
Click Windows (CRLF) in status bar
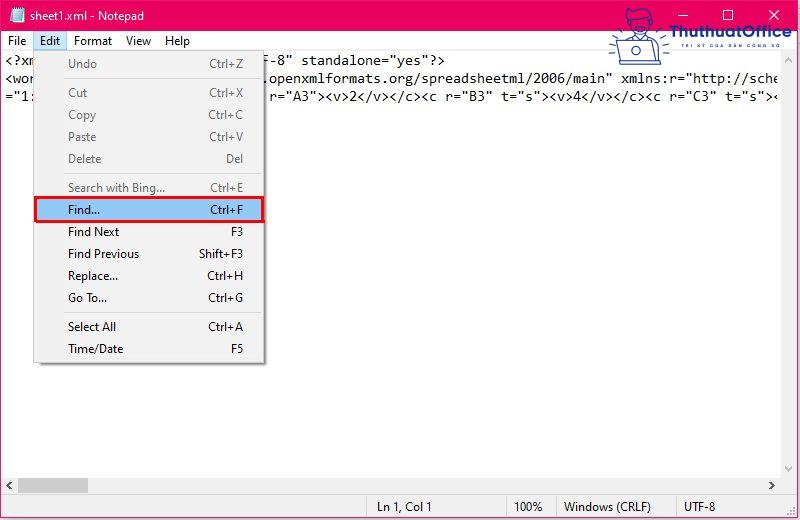607,507
